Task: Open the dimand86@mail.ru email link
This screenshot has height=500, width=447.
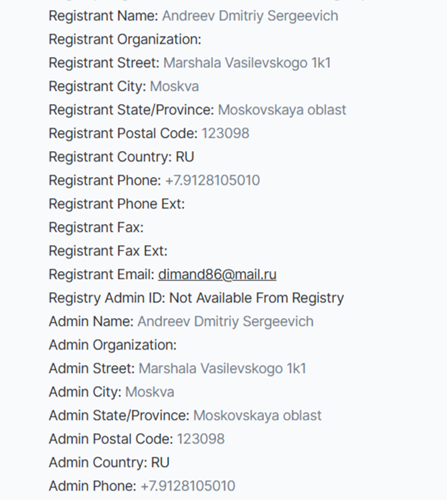Action: point(217,274)
